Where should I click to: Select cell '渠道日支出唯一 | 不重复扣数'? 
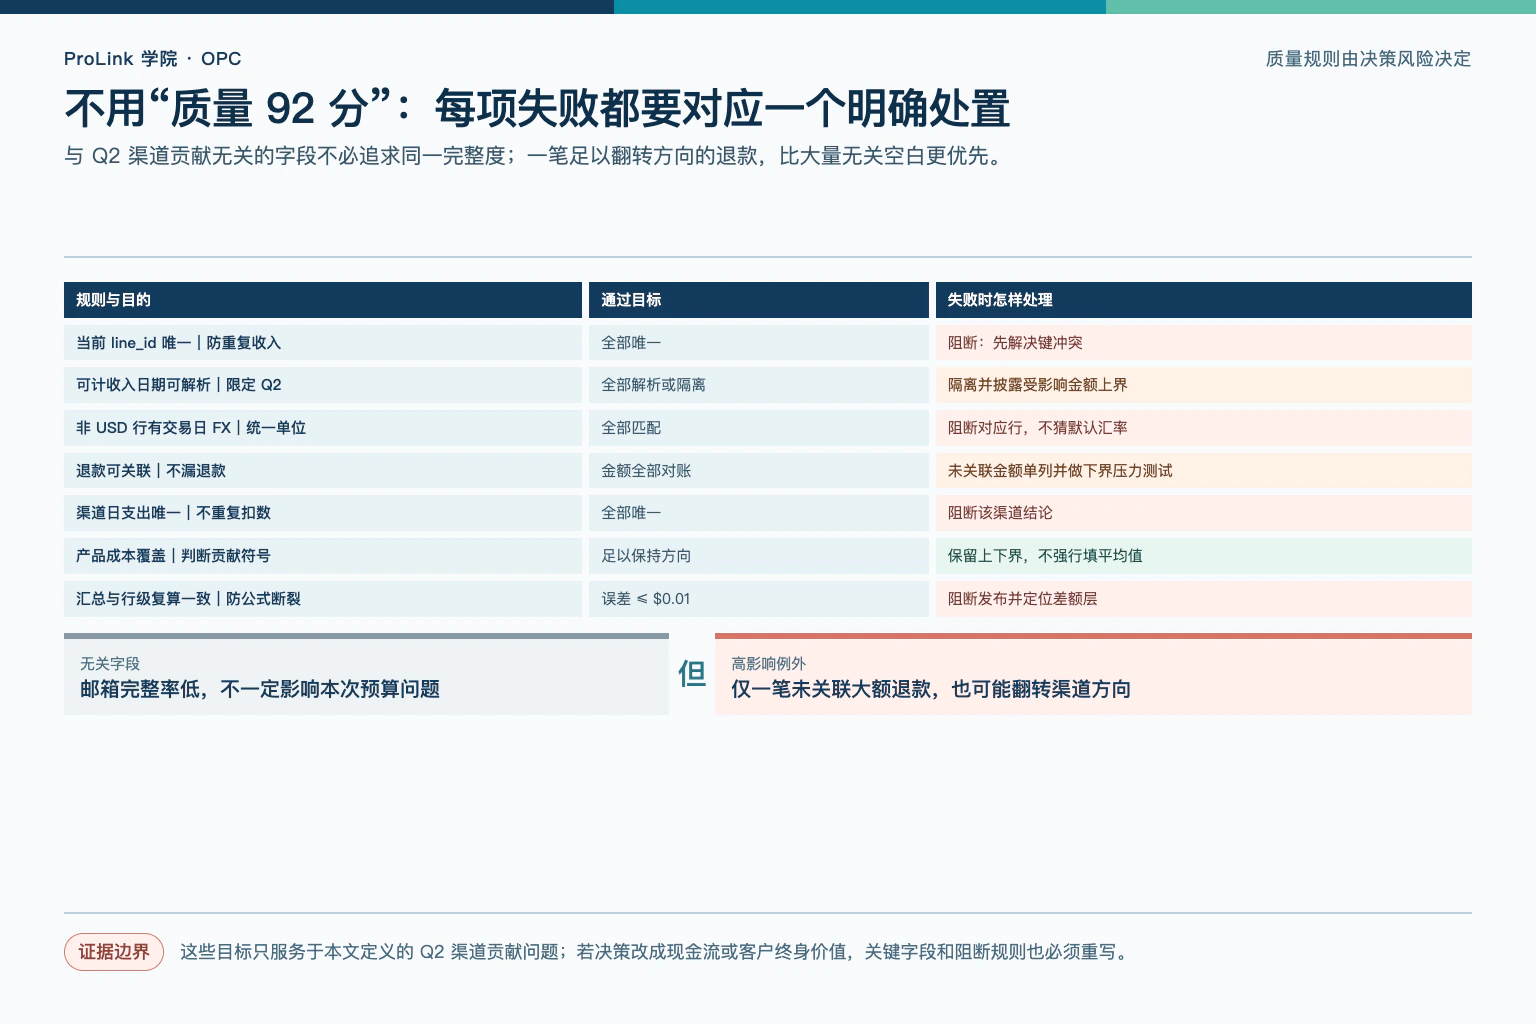pos(323,513)
